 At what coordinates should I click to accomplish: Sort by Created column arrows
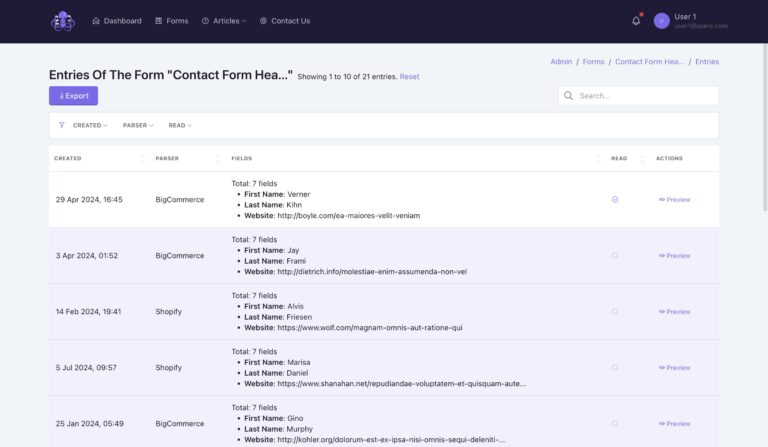[142, 158]
